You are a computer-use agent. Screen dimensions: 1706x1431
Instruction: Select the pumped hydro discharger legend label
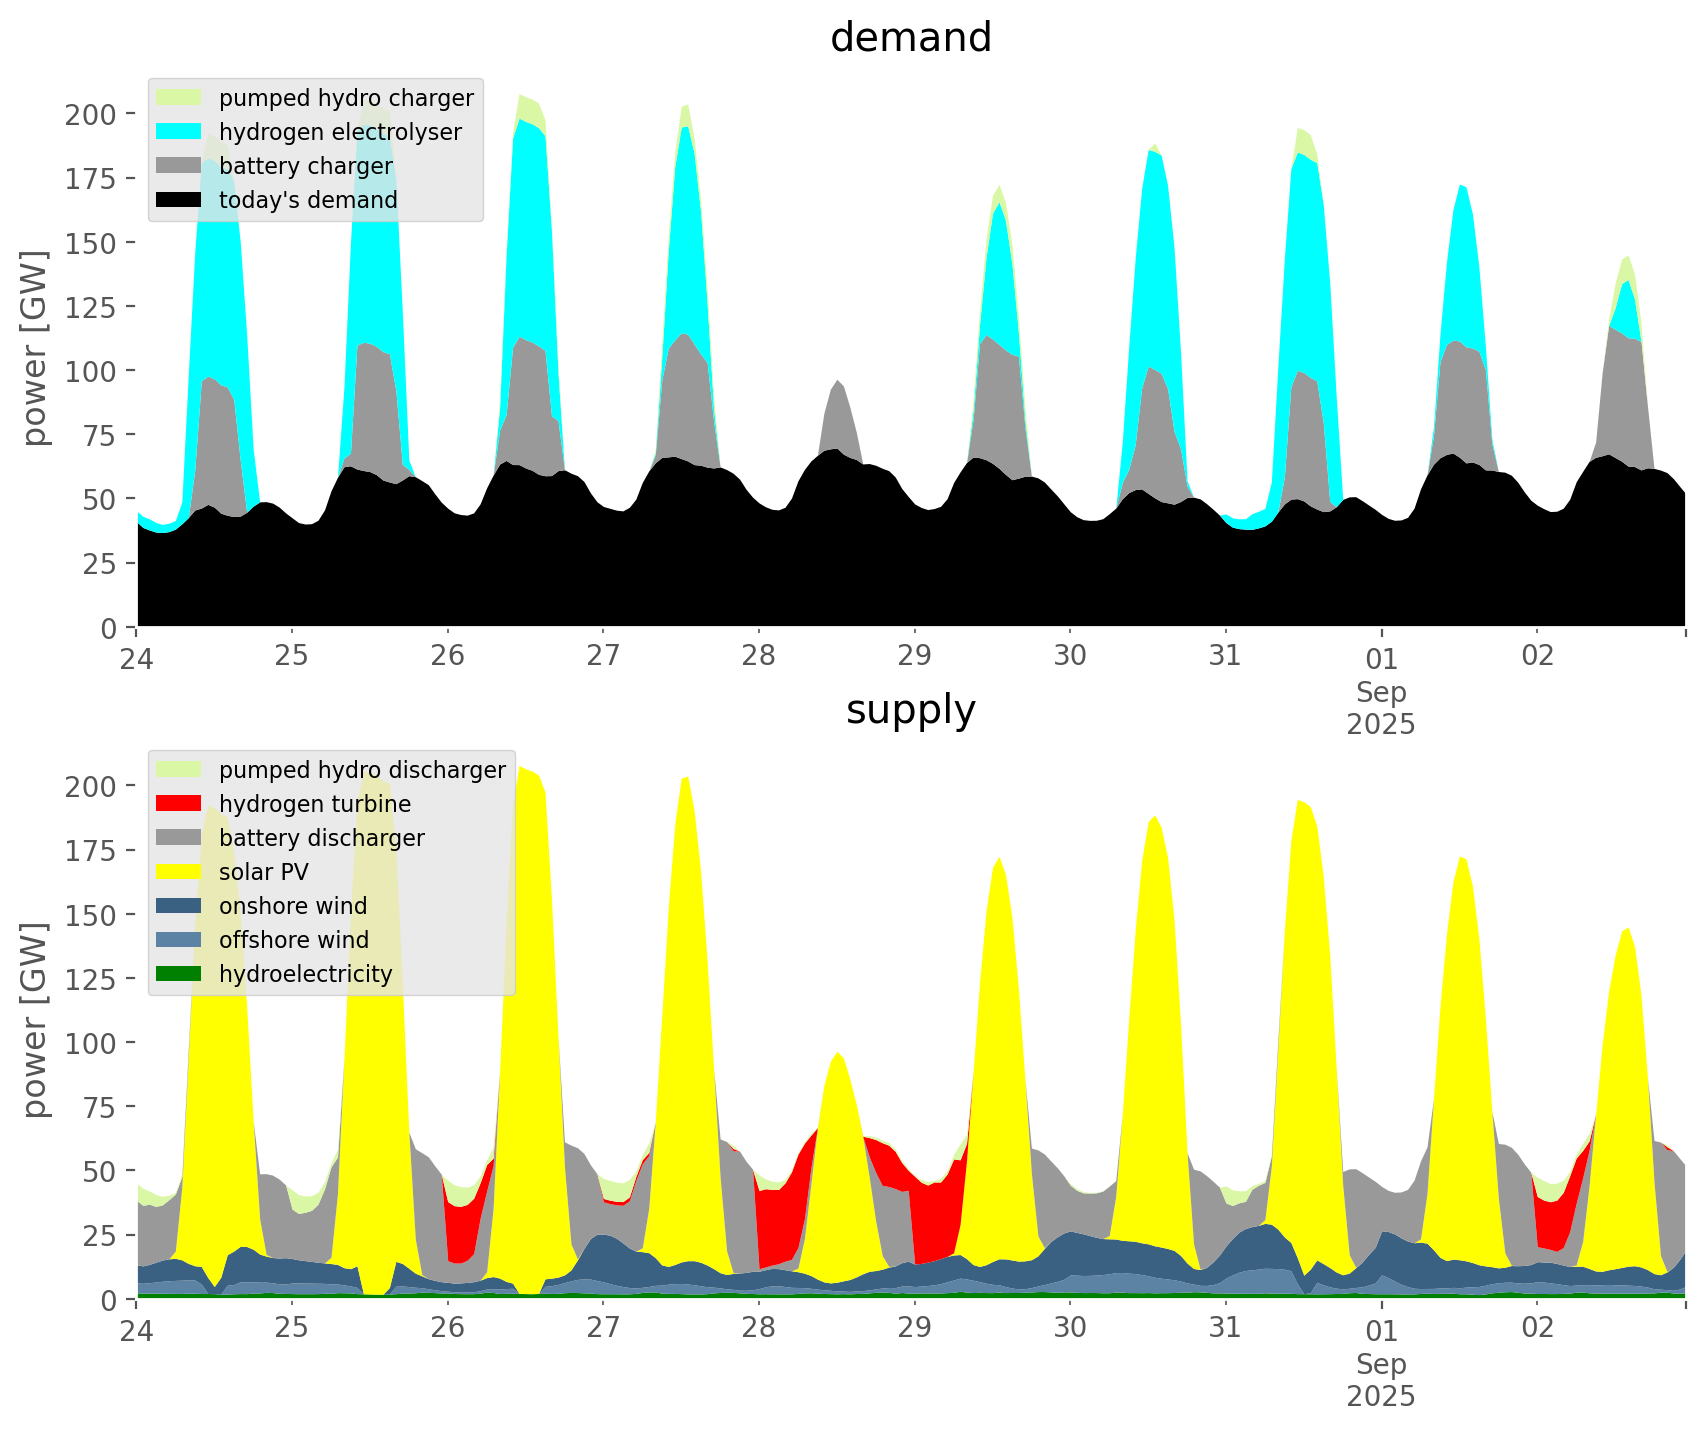362,770
